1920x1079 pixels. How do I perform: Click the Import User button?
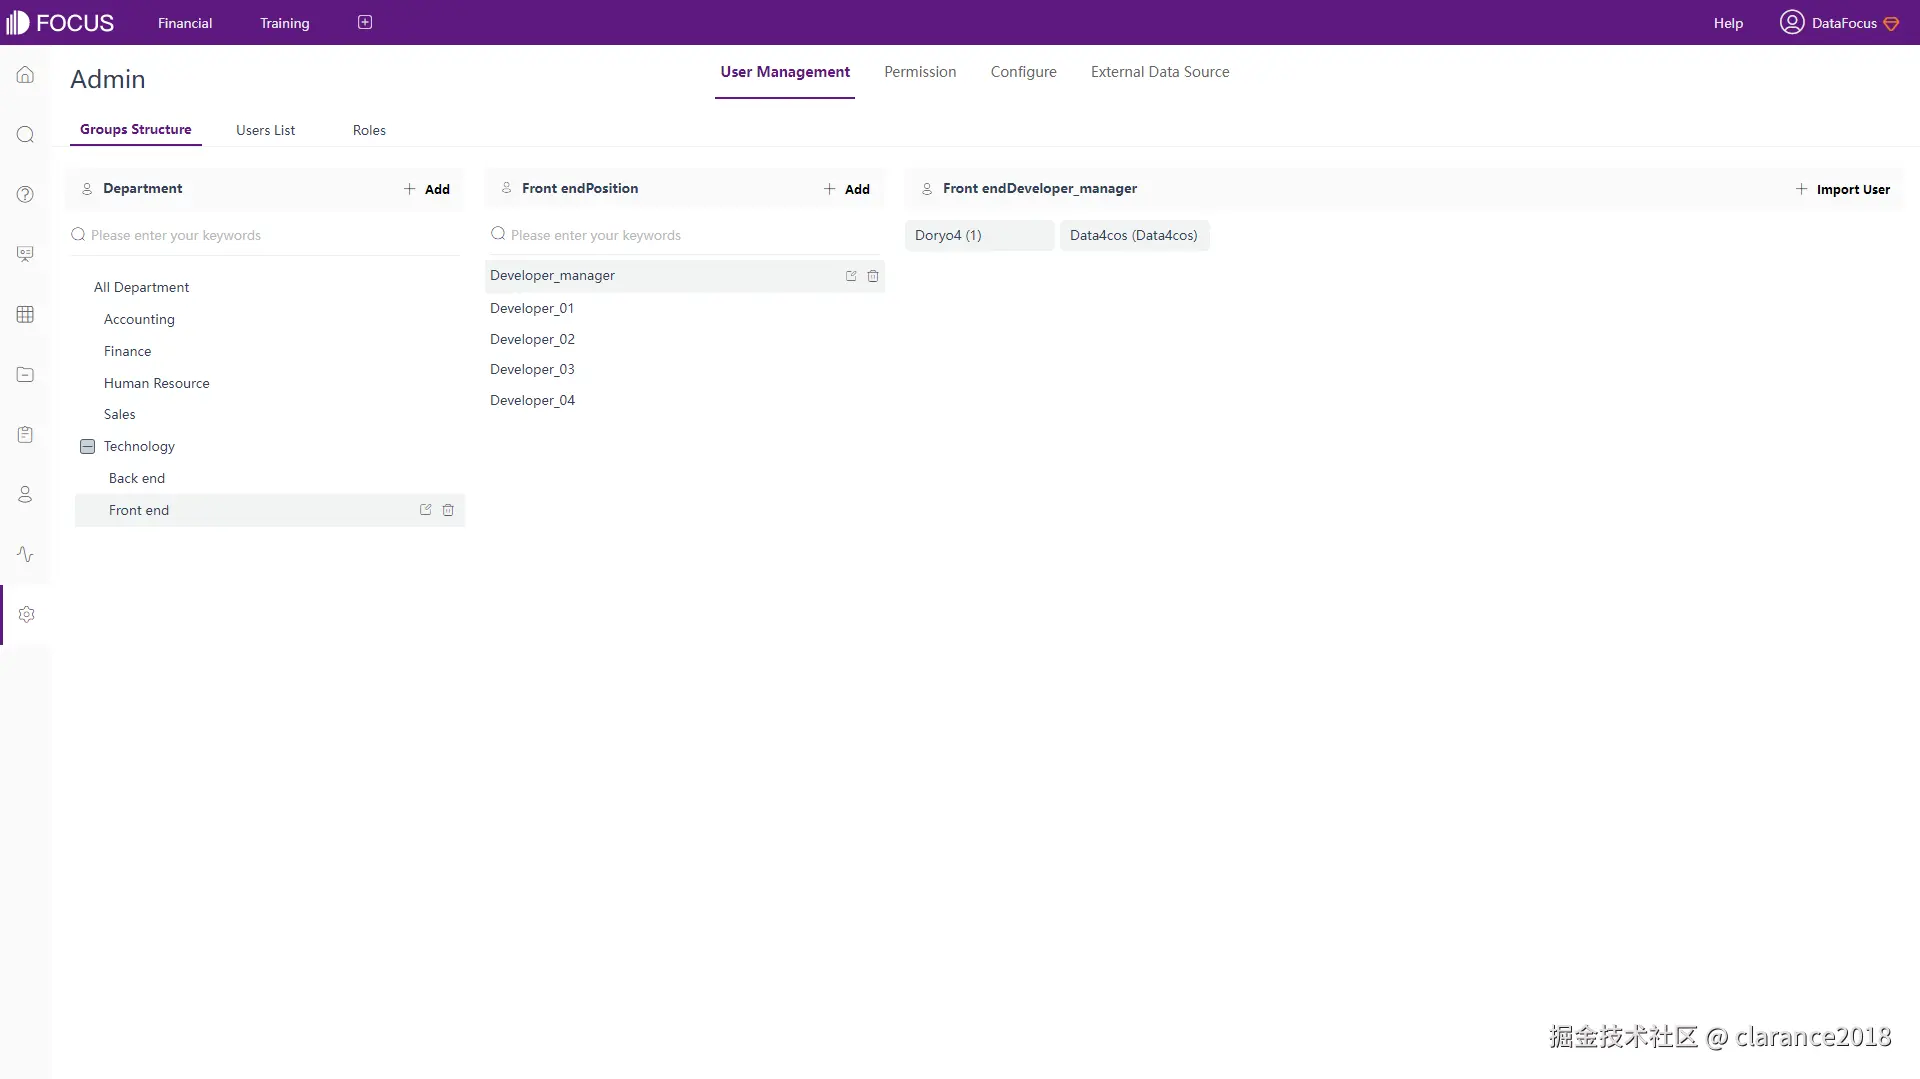1843,189
